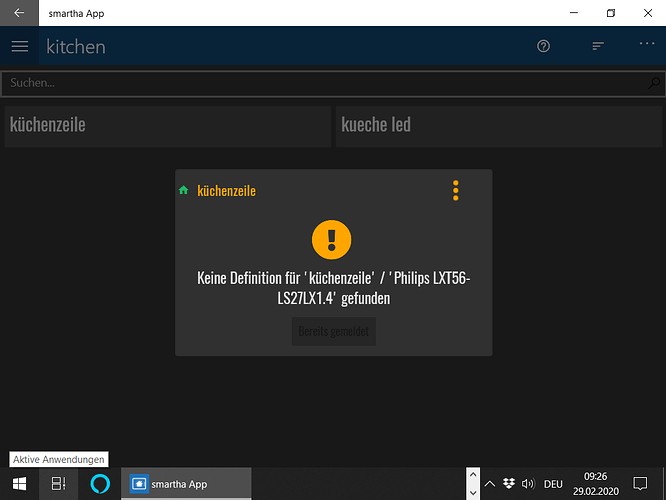Open the clock showing 09:26

[595, 483]
